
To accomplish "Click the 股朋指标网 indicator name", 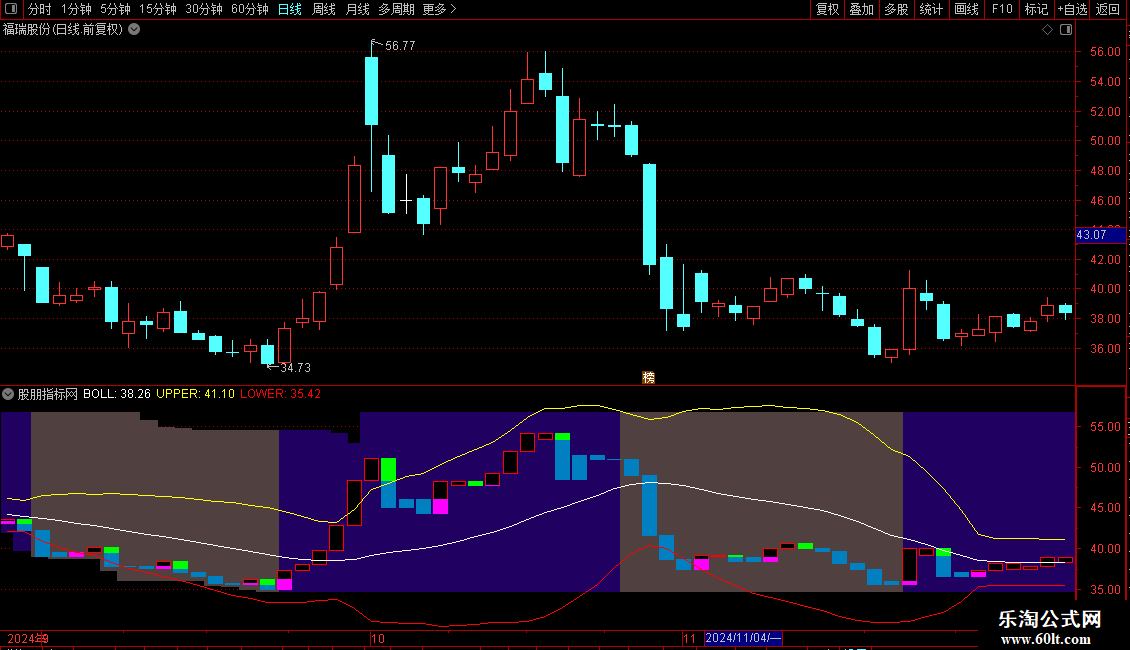I will (x=48, y=394).
